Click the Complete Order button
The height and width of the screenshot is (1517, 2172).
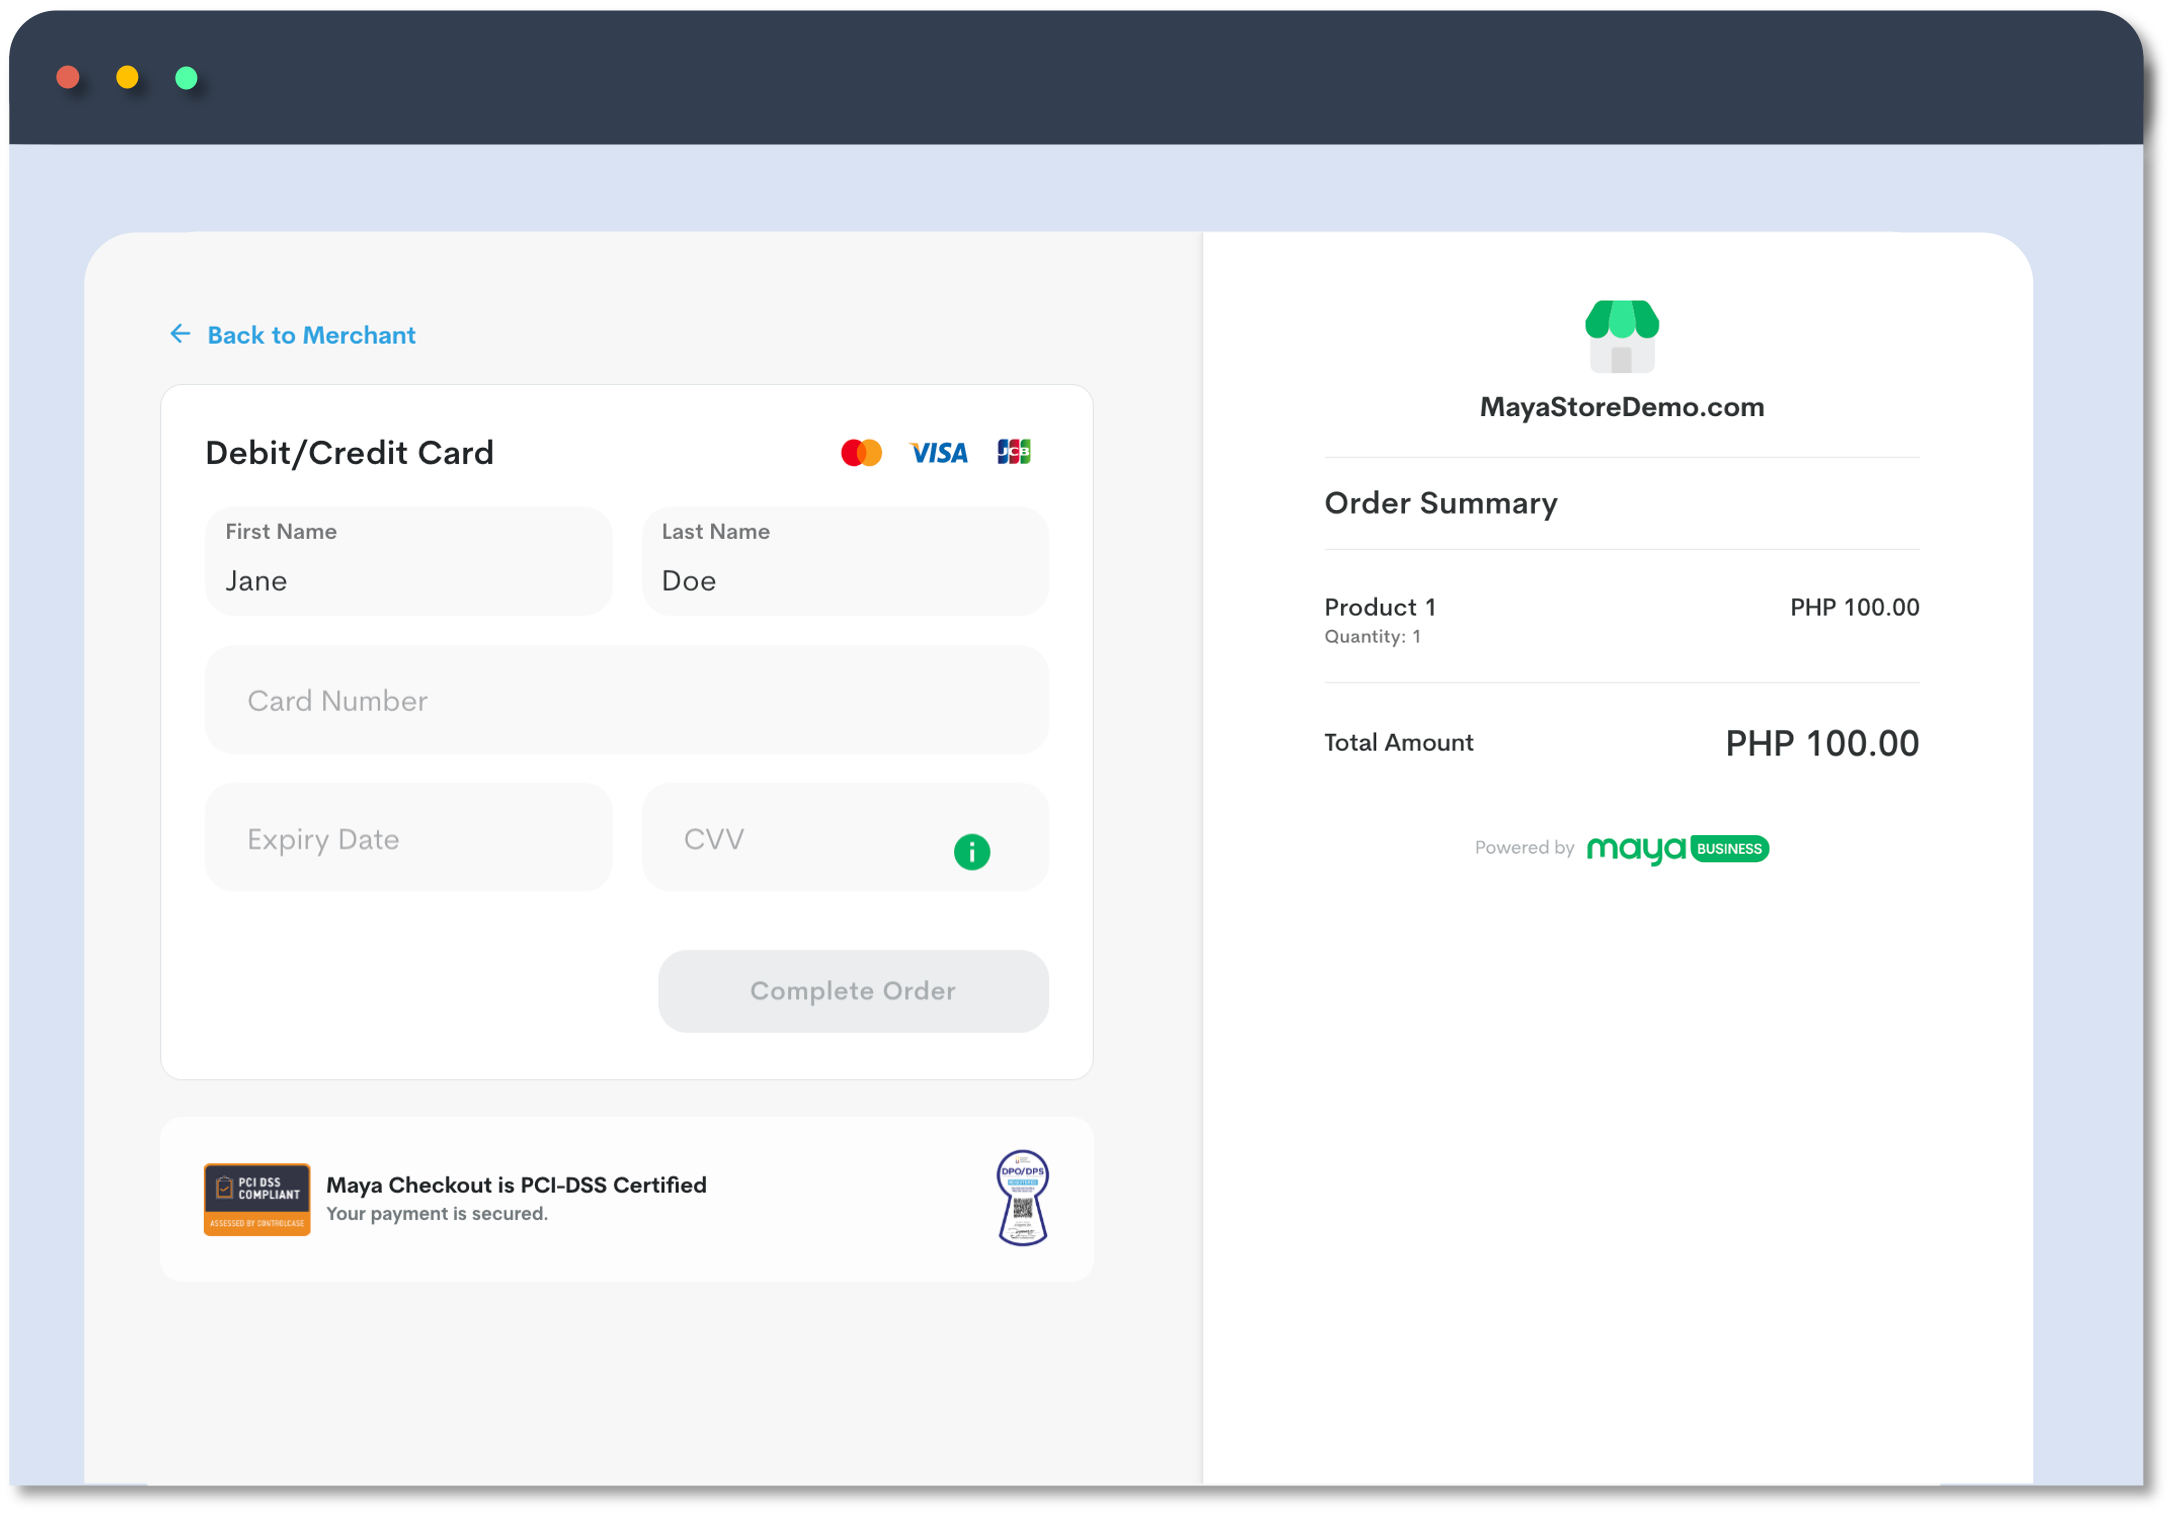[853, 991]
